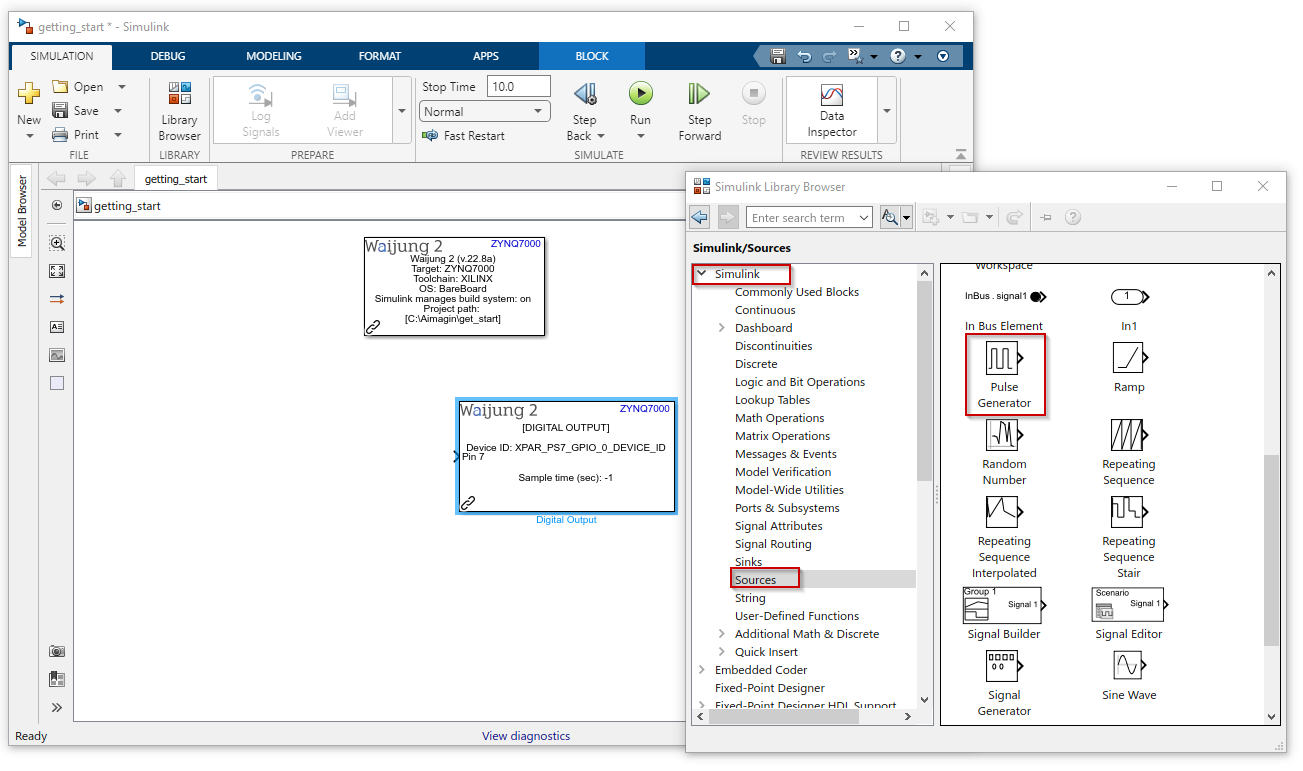Select the getting_start model tab
Image resolution: width=1303 pixels, height=771 pixels.
(176, 179)
